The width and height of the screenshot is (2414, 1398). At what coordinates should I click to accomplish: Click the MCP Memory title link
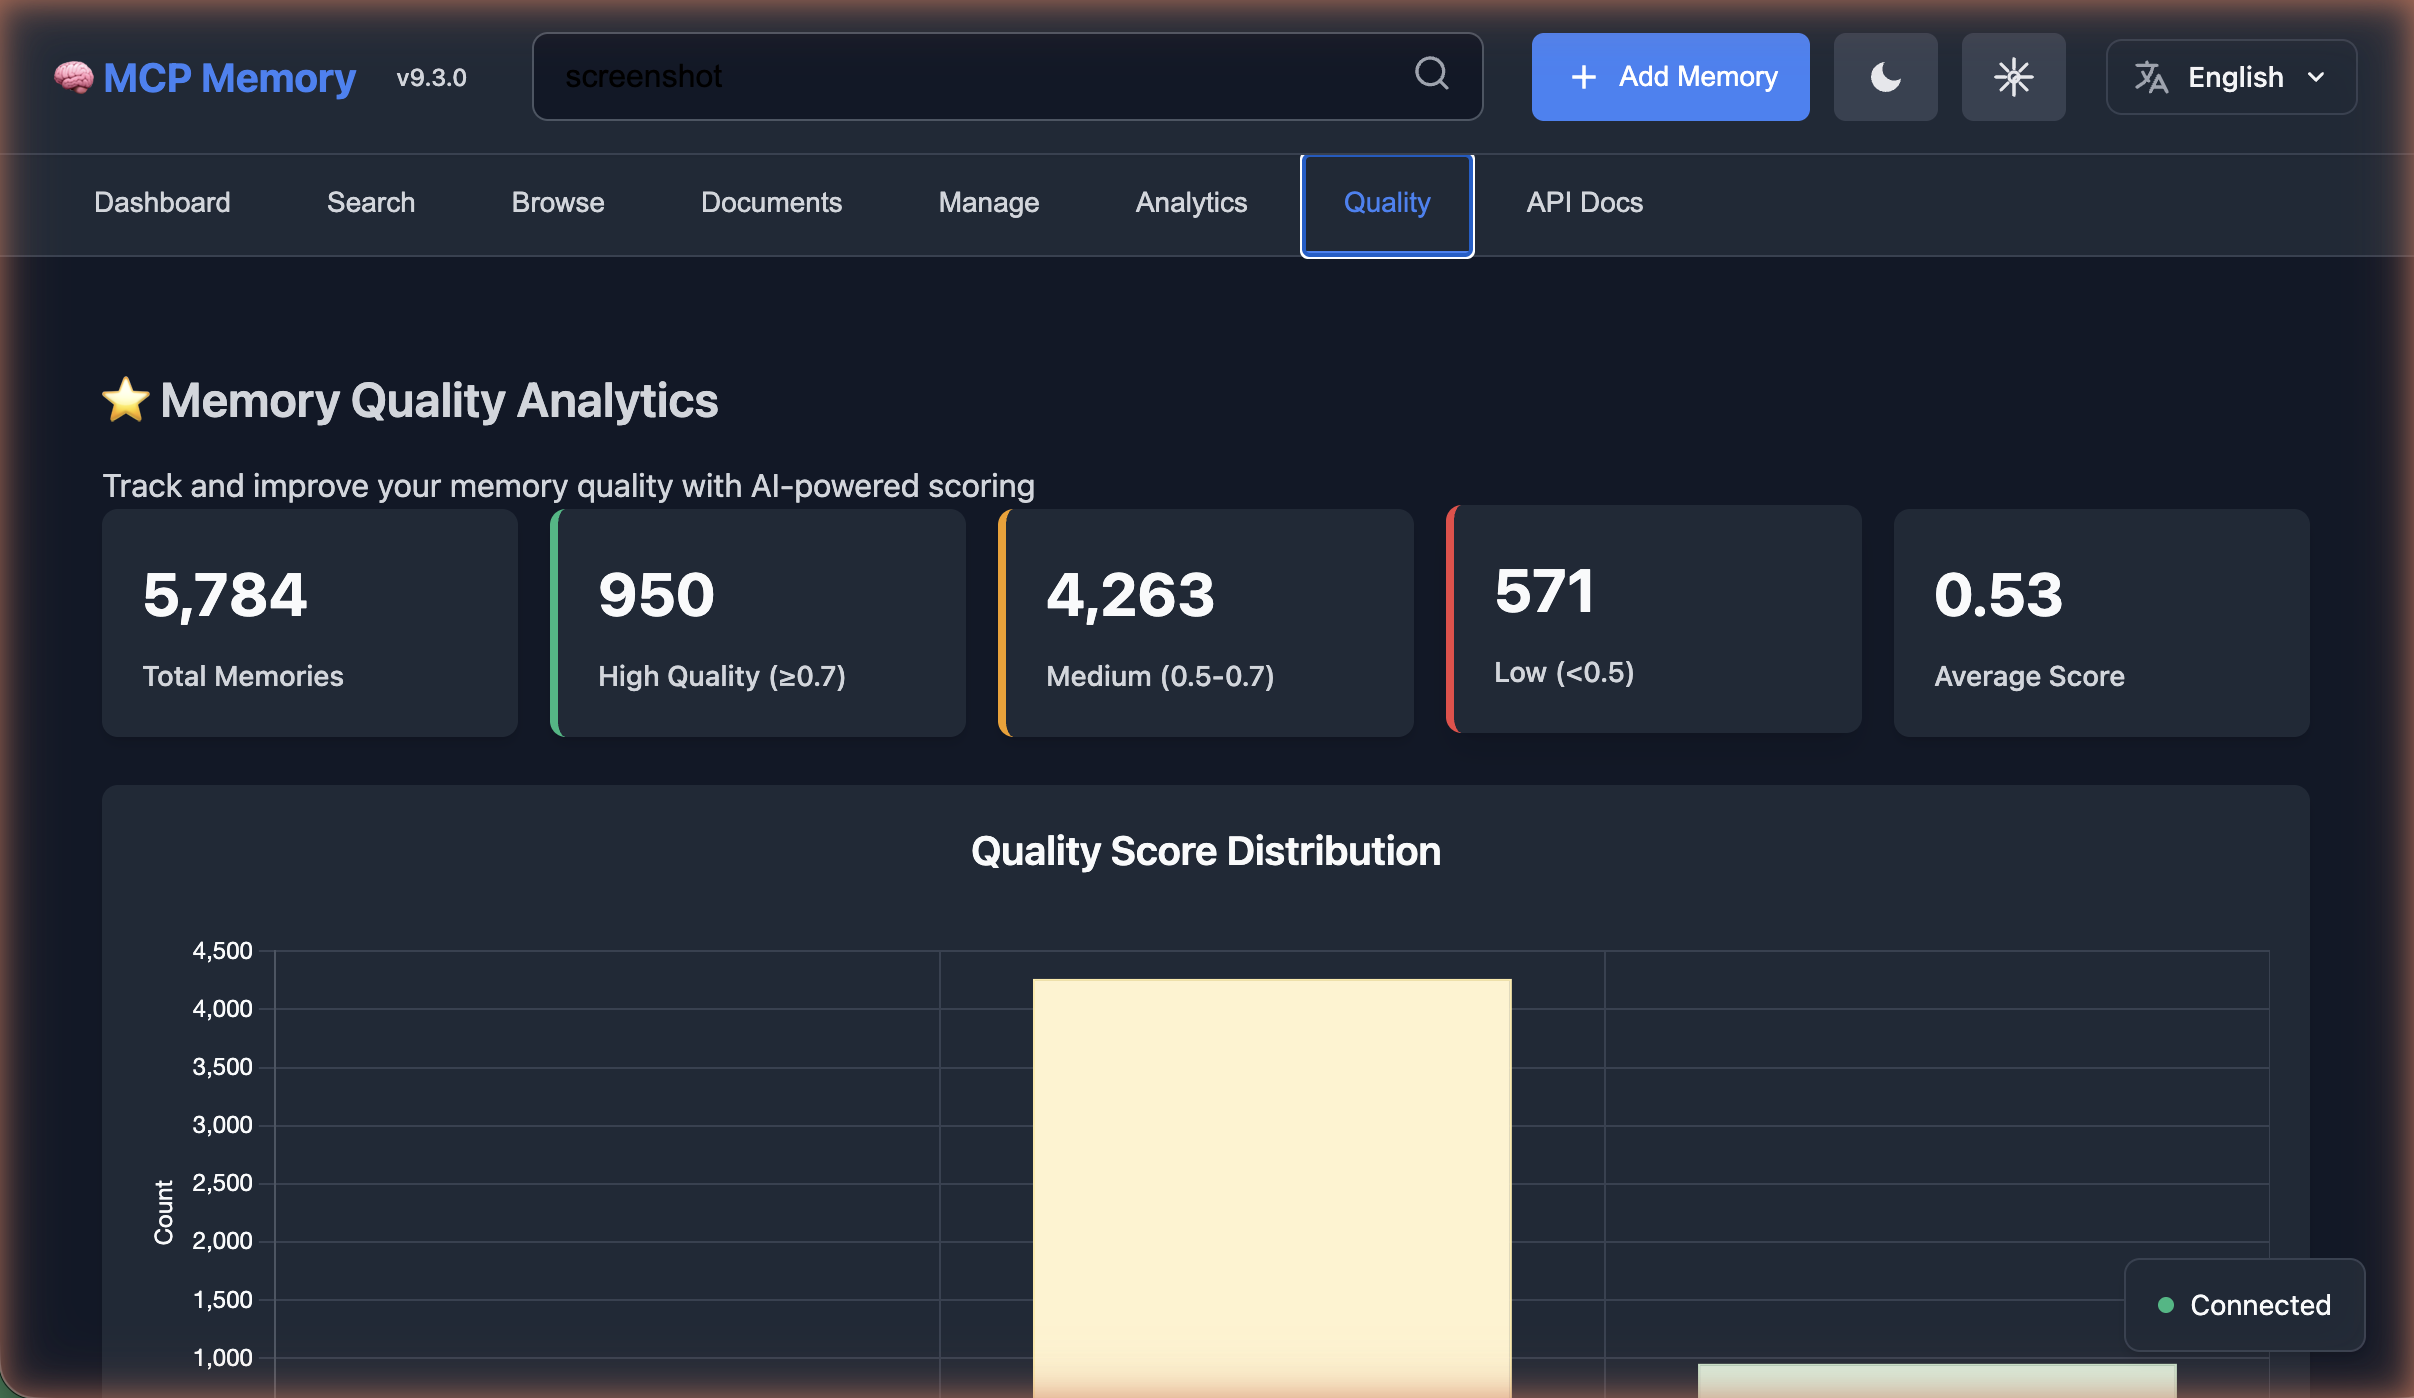click(x=229, y=78)
